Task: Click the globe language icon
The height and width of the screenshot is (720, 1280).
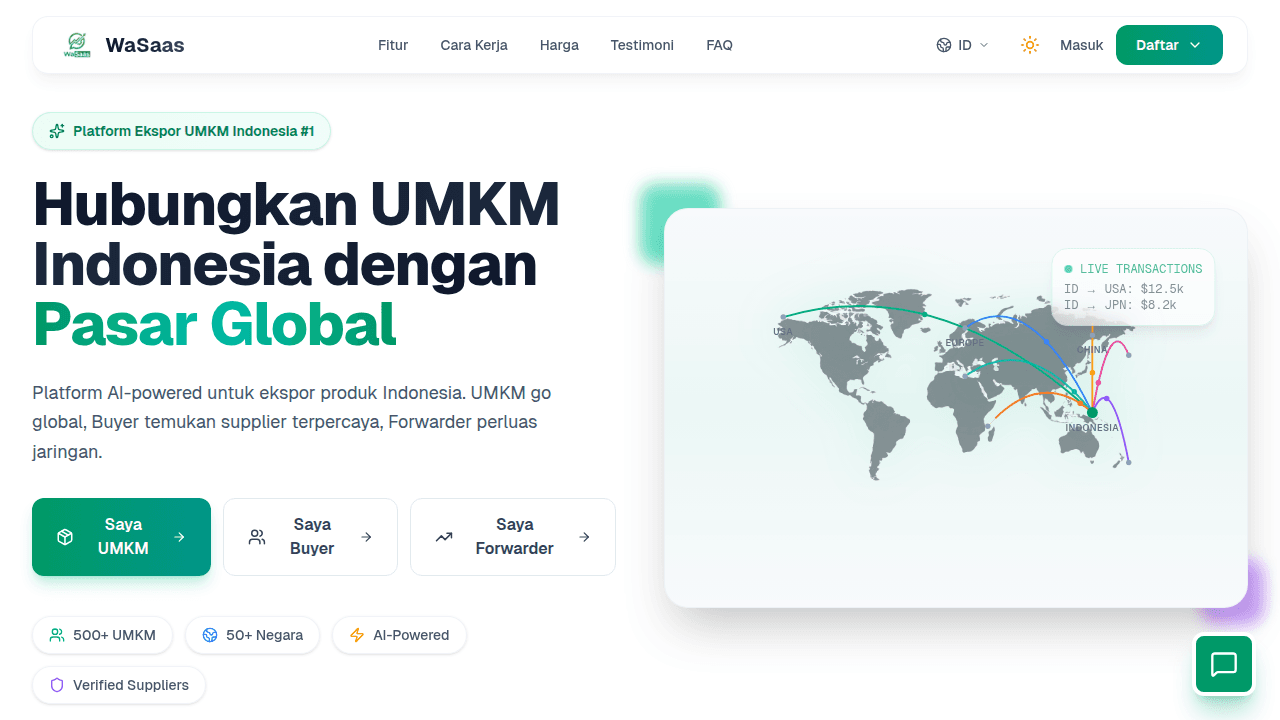Action: 944,45
